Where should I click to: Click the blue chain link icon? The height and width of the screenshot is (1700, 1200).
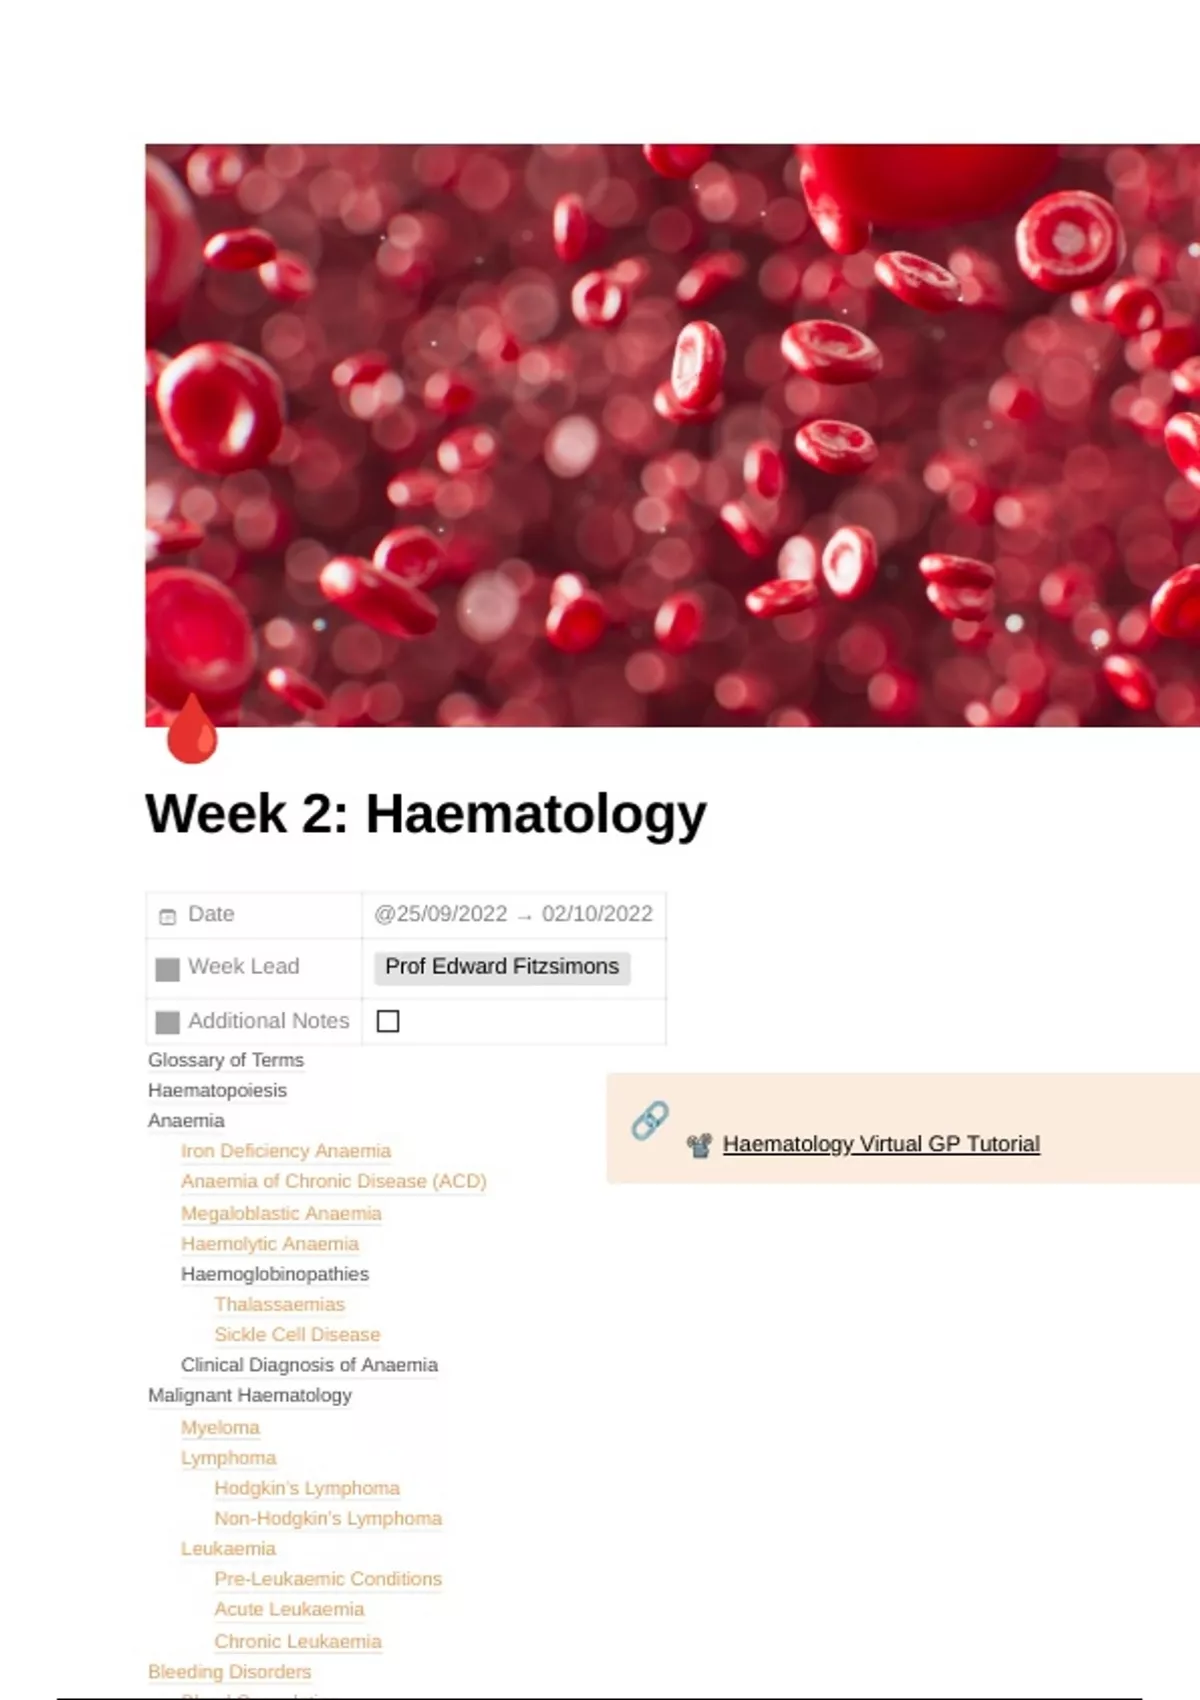650,1121
